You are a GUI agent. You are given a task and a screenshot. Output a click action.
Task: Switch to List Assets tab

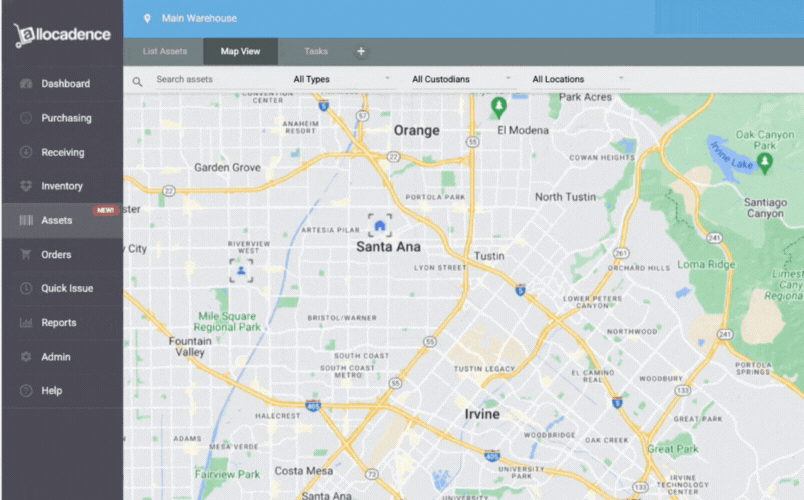tap(165, 51)
